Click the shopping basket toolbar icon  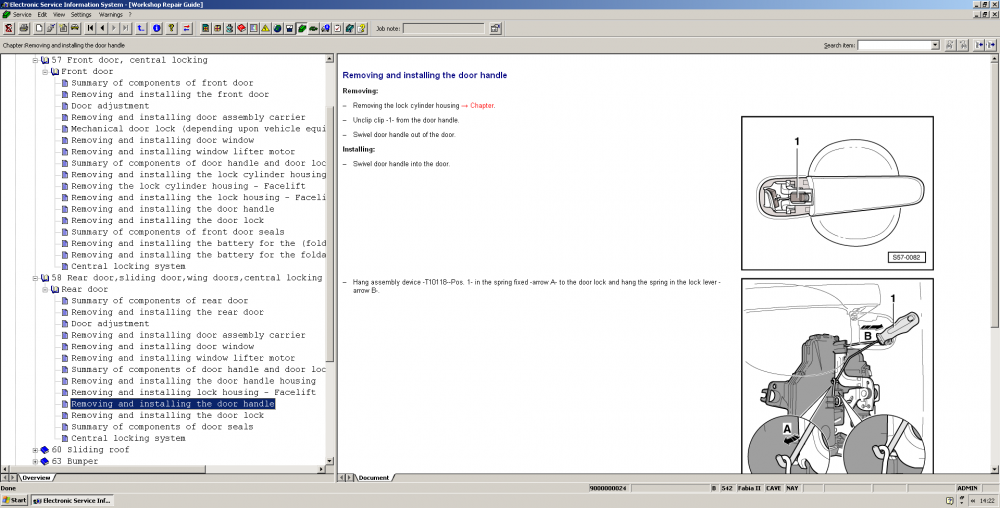[x=290, y=28]
